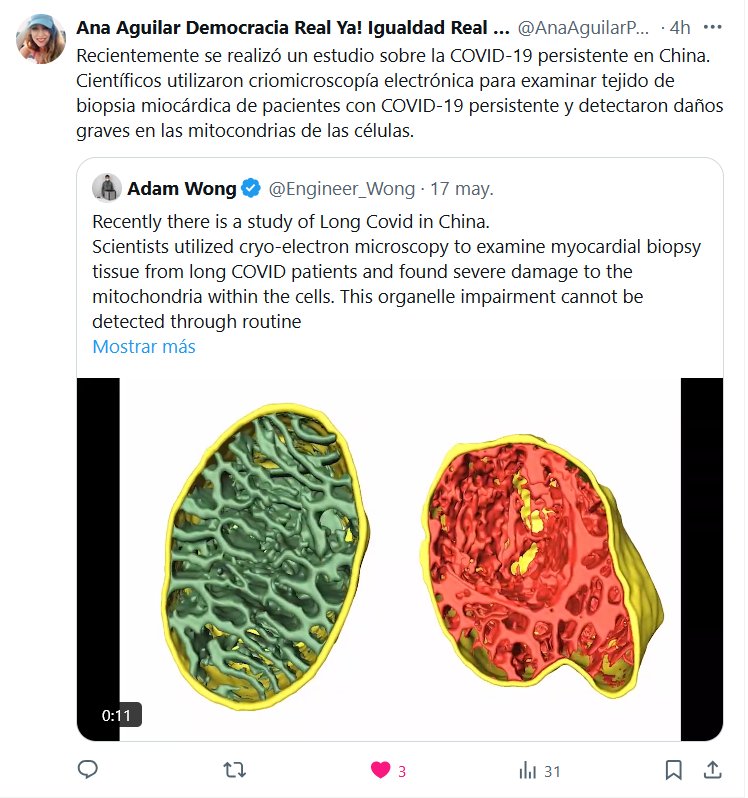
Task: Click the repost arrows icon
Action: click(234, 770)
